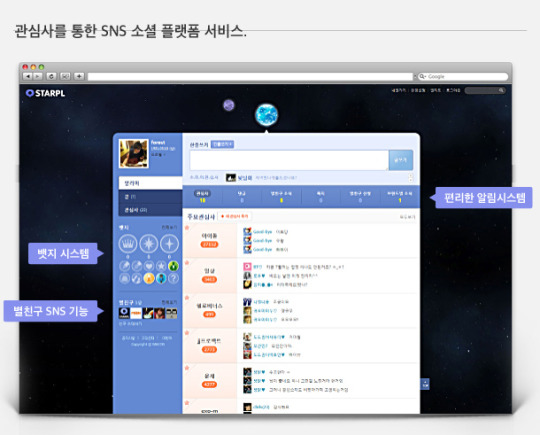Image resolution: width=540 pixels, height=435 pixels.
Task: Click the pink avatar in second interest row
Action: click(247, 267)
